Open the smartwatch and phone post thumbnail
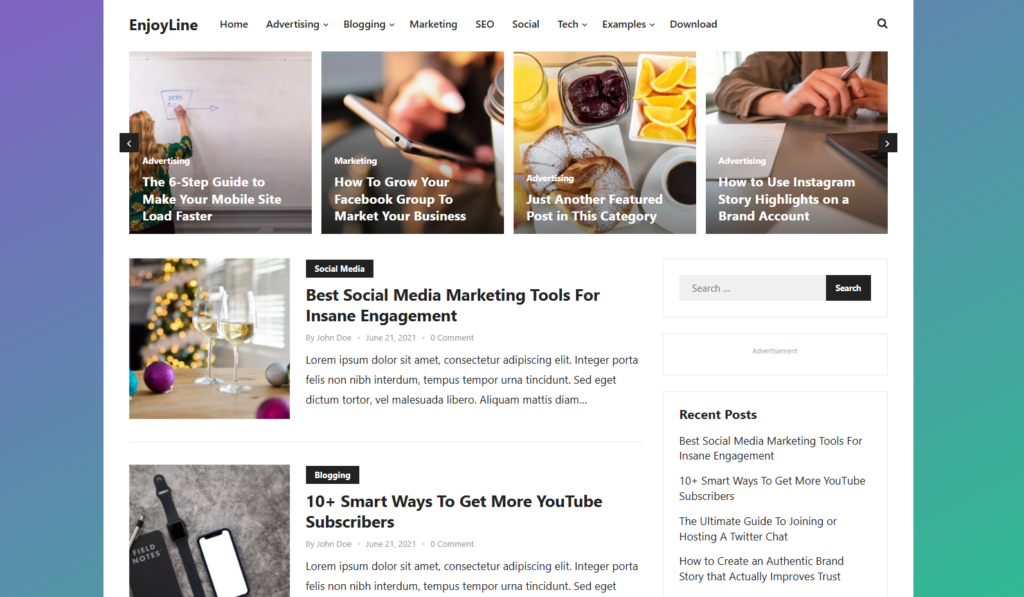This screenshot has height=597, width=1024. tap(209, 530)
